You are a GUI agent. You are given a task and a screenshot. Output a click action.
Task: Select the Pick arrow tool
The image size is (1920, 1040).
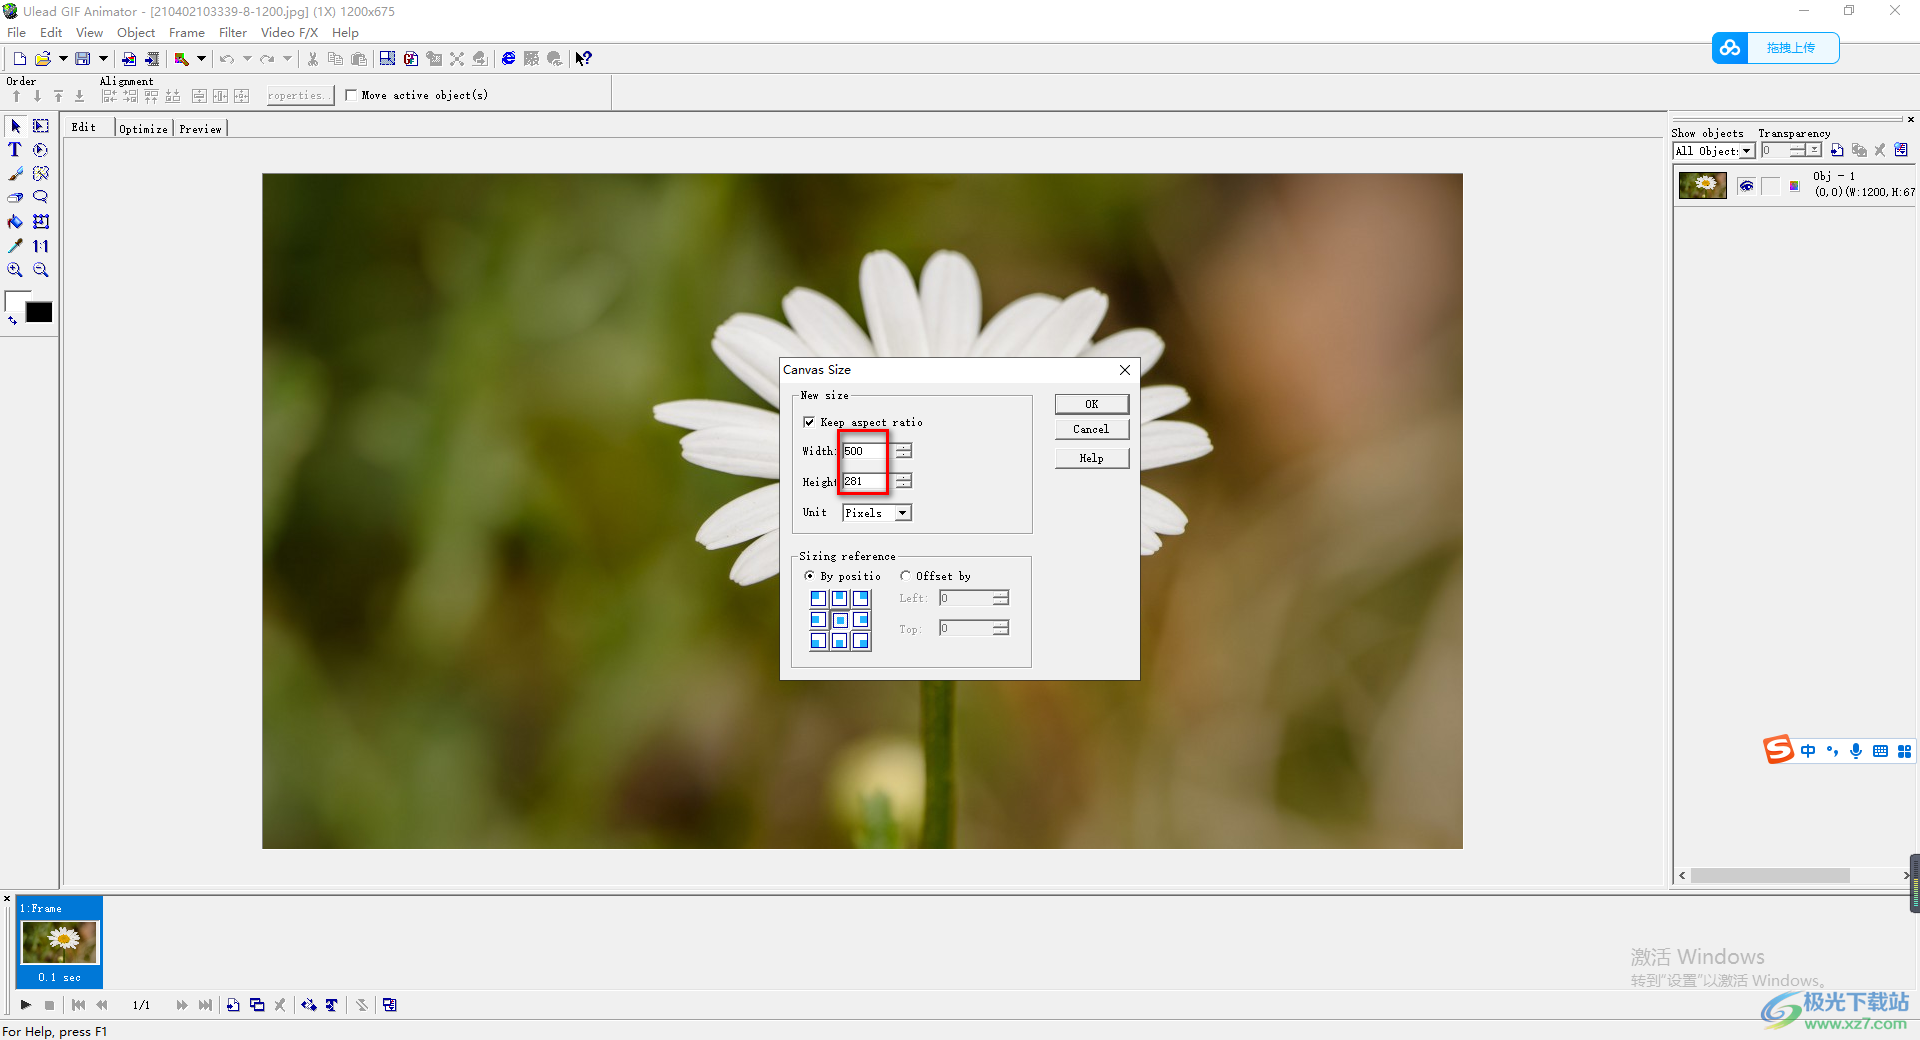tap(15, 126)
